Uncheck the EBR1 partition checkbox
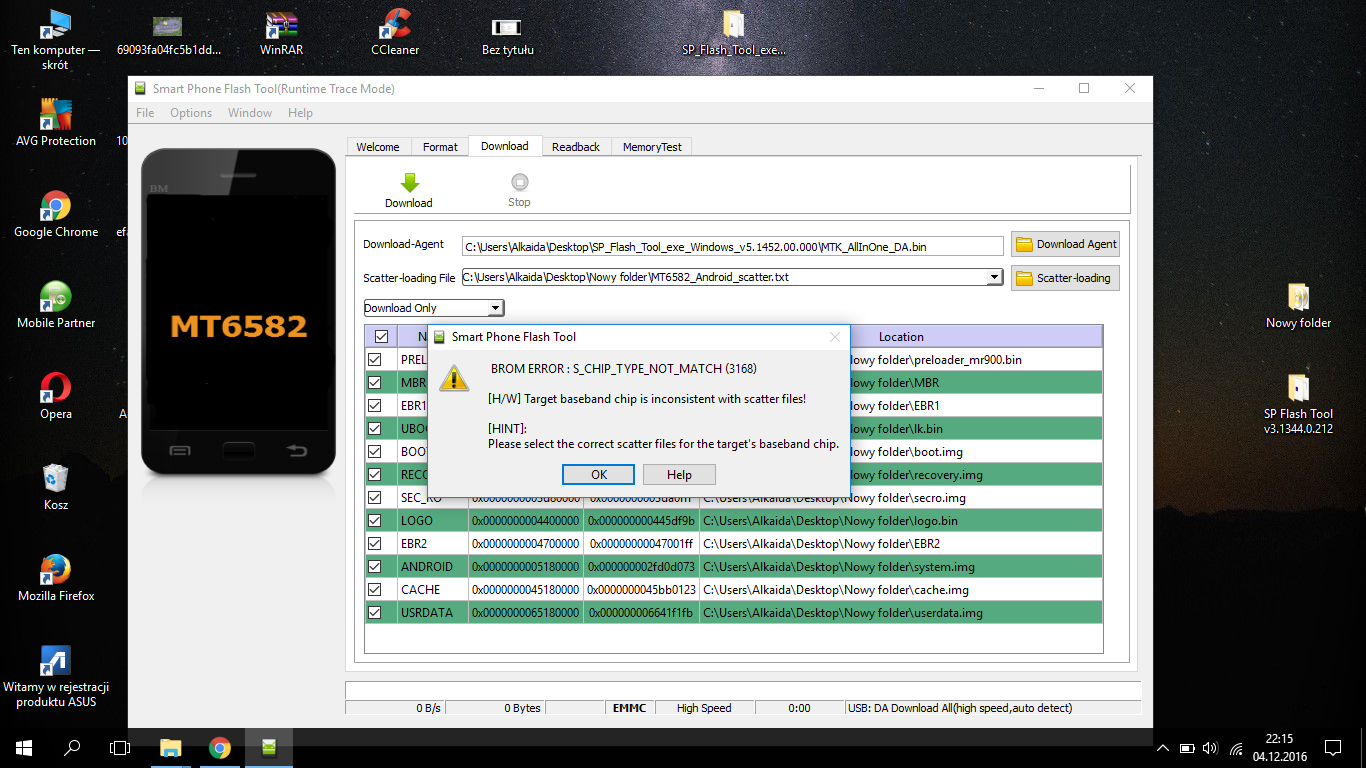This screenshot has width=1366, height=768. click(375, 405)
